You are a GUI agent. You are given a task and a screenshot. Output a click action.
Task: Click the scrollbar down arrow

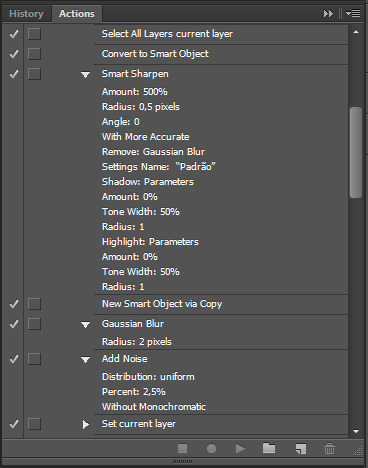click(x=356, y=431)
